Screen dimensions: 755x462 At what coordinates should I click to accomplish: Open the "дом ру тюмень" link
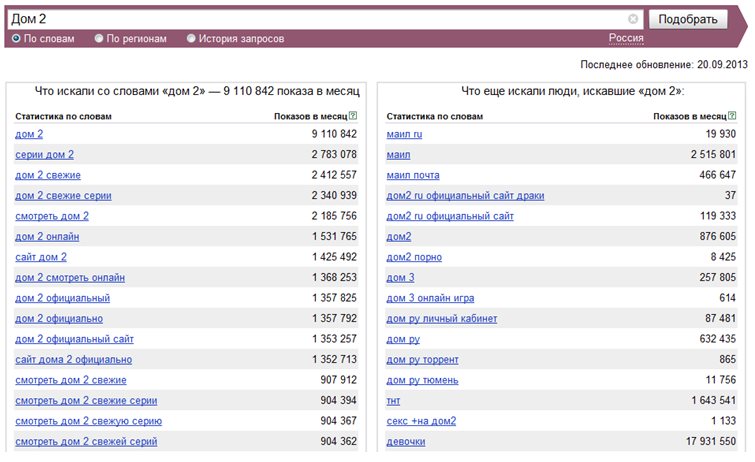(x=423, y=380)
